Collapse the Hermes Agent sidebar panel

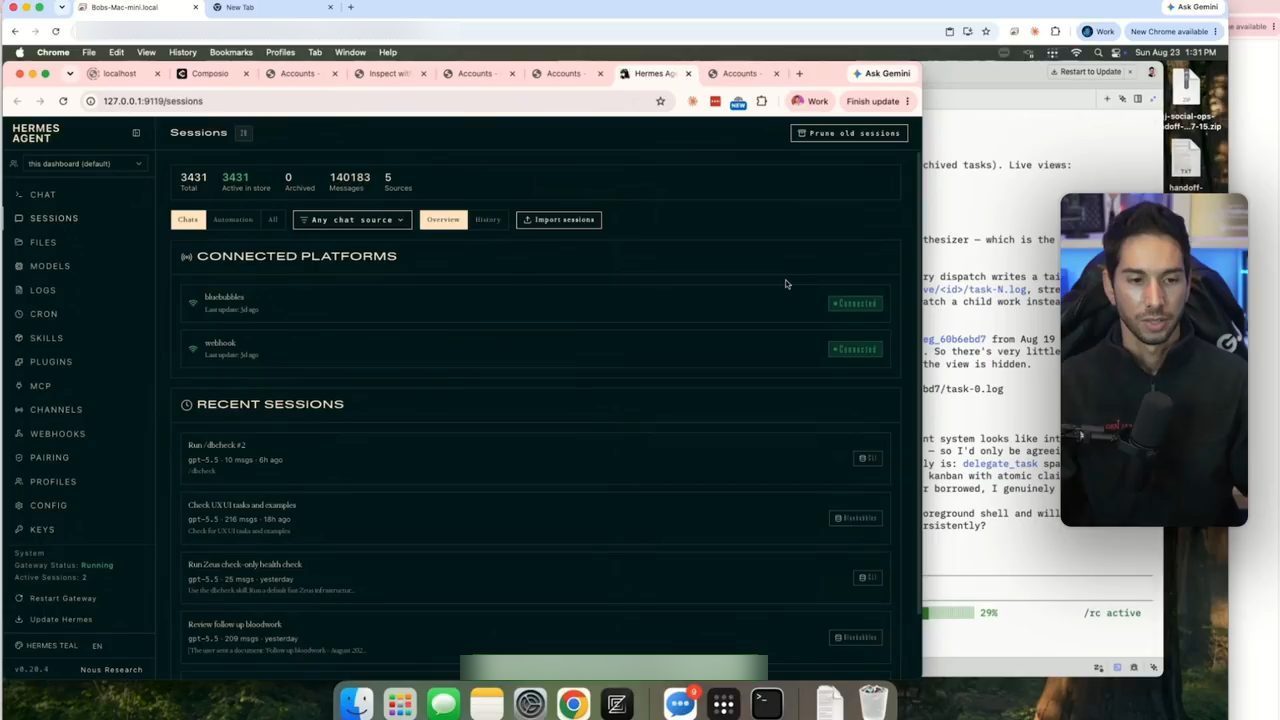coord(136,133)
